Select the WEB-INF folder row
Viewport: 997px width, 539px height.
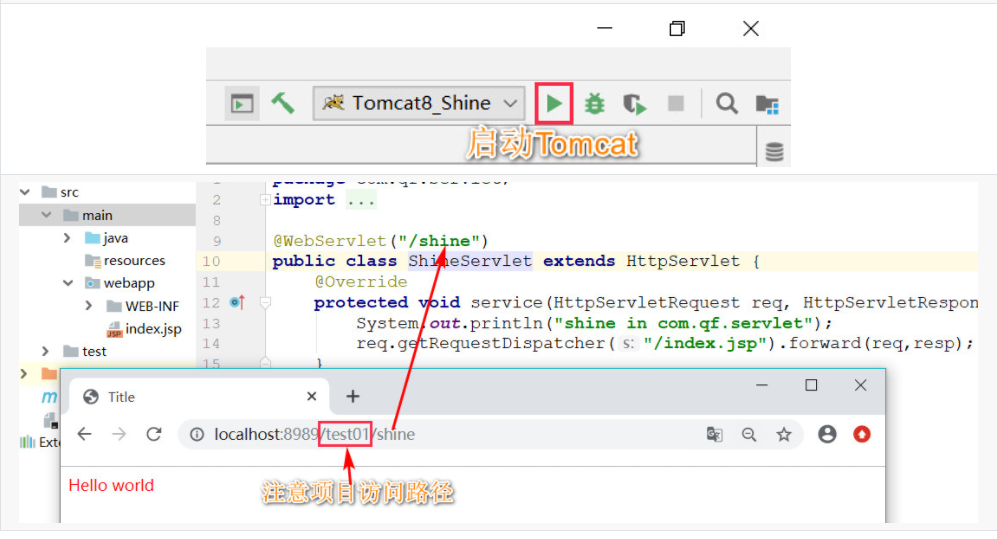[x=142, y=306]
